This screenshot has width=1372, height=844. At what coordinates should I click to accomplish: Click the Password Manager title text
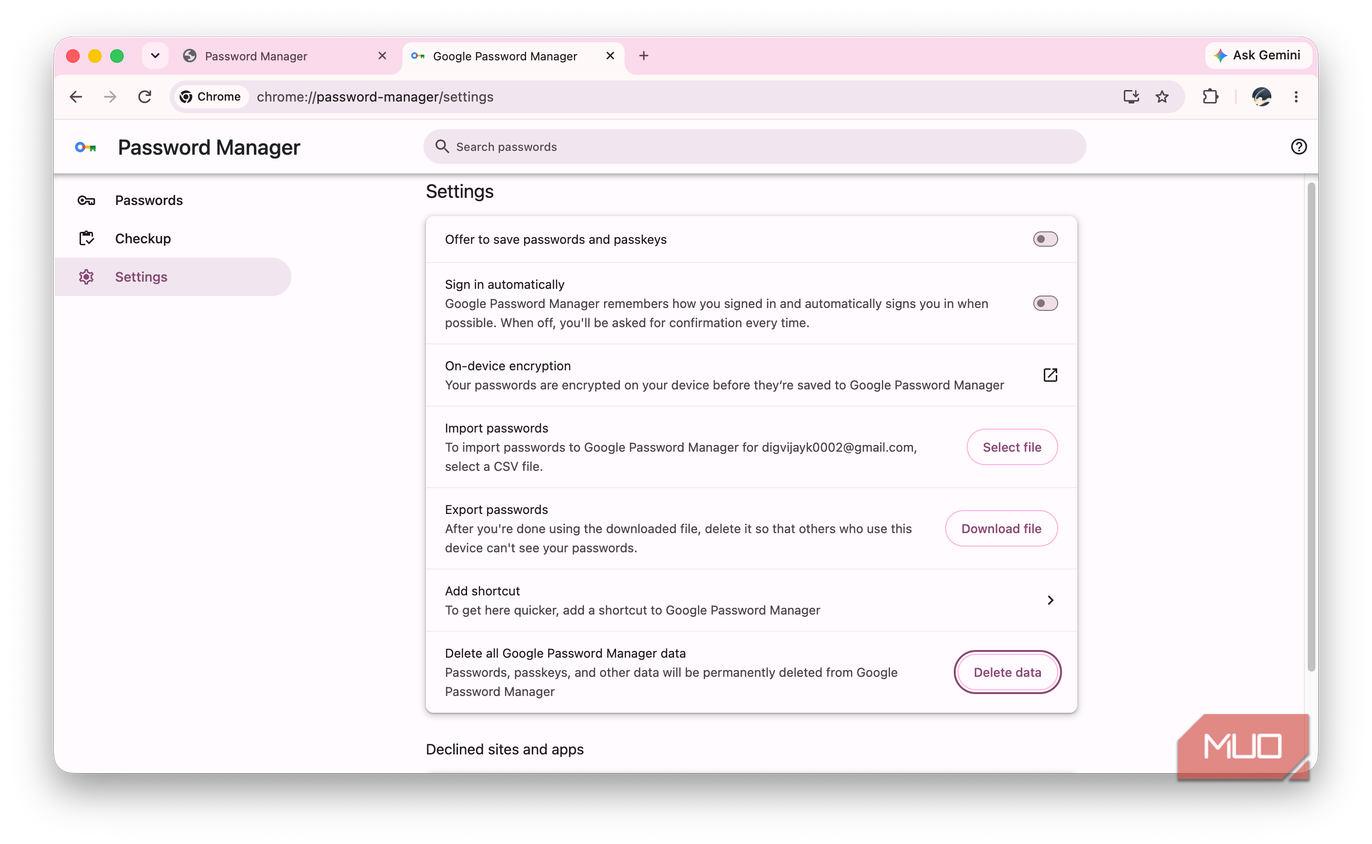[x=209, y=147]
